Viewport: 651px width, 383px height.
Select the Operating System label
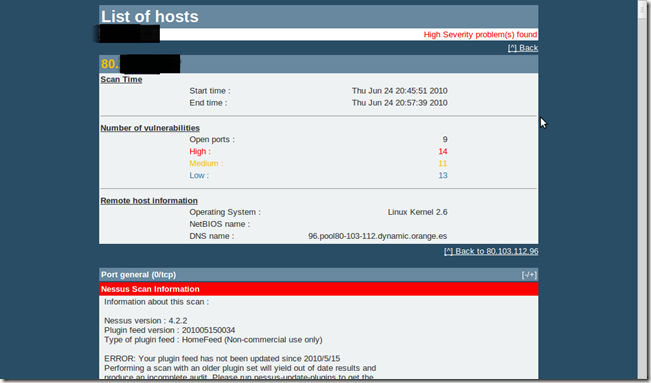pyautogui.click(x=225, y=212)
